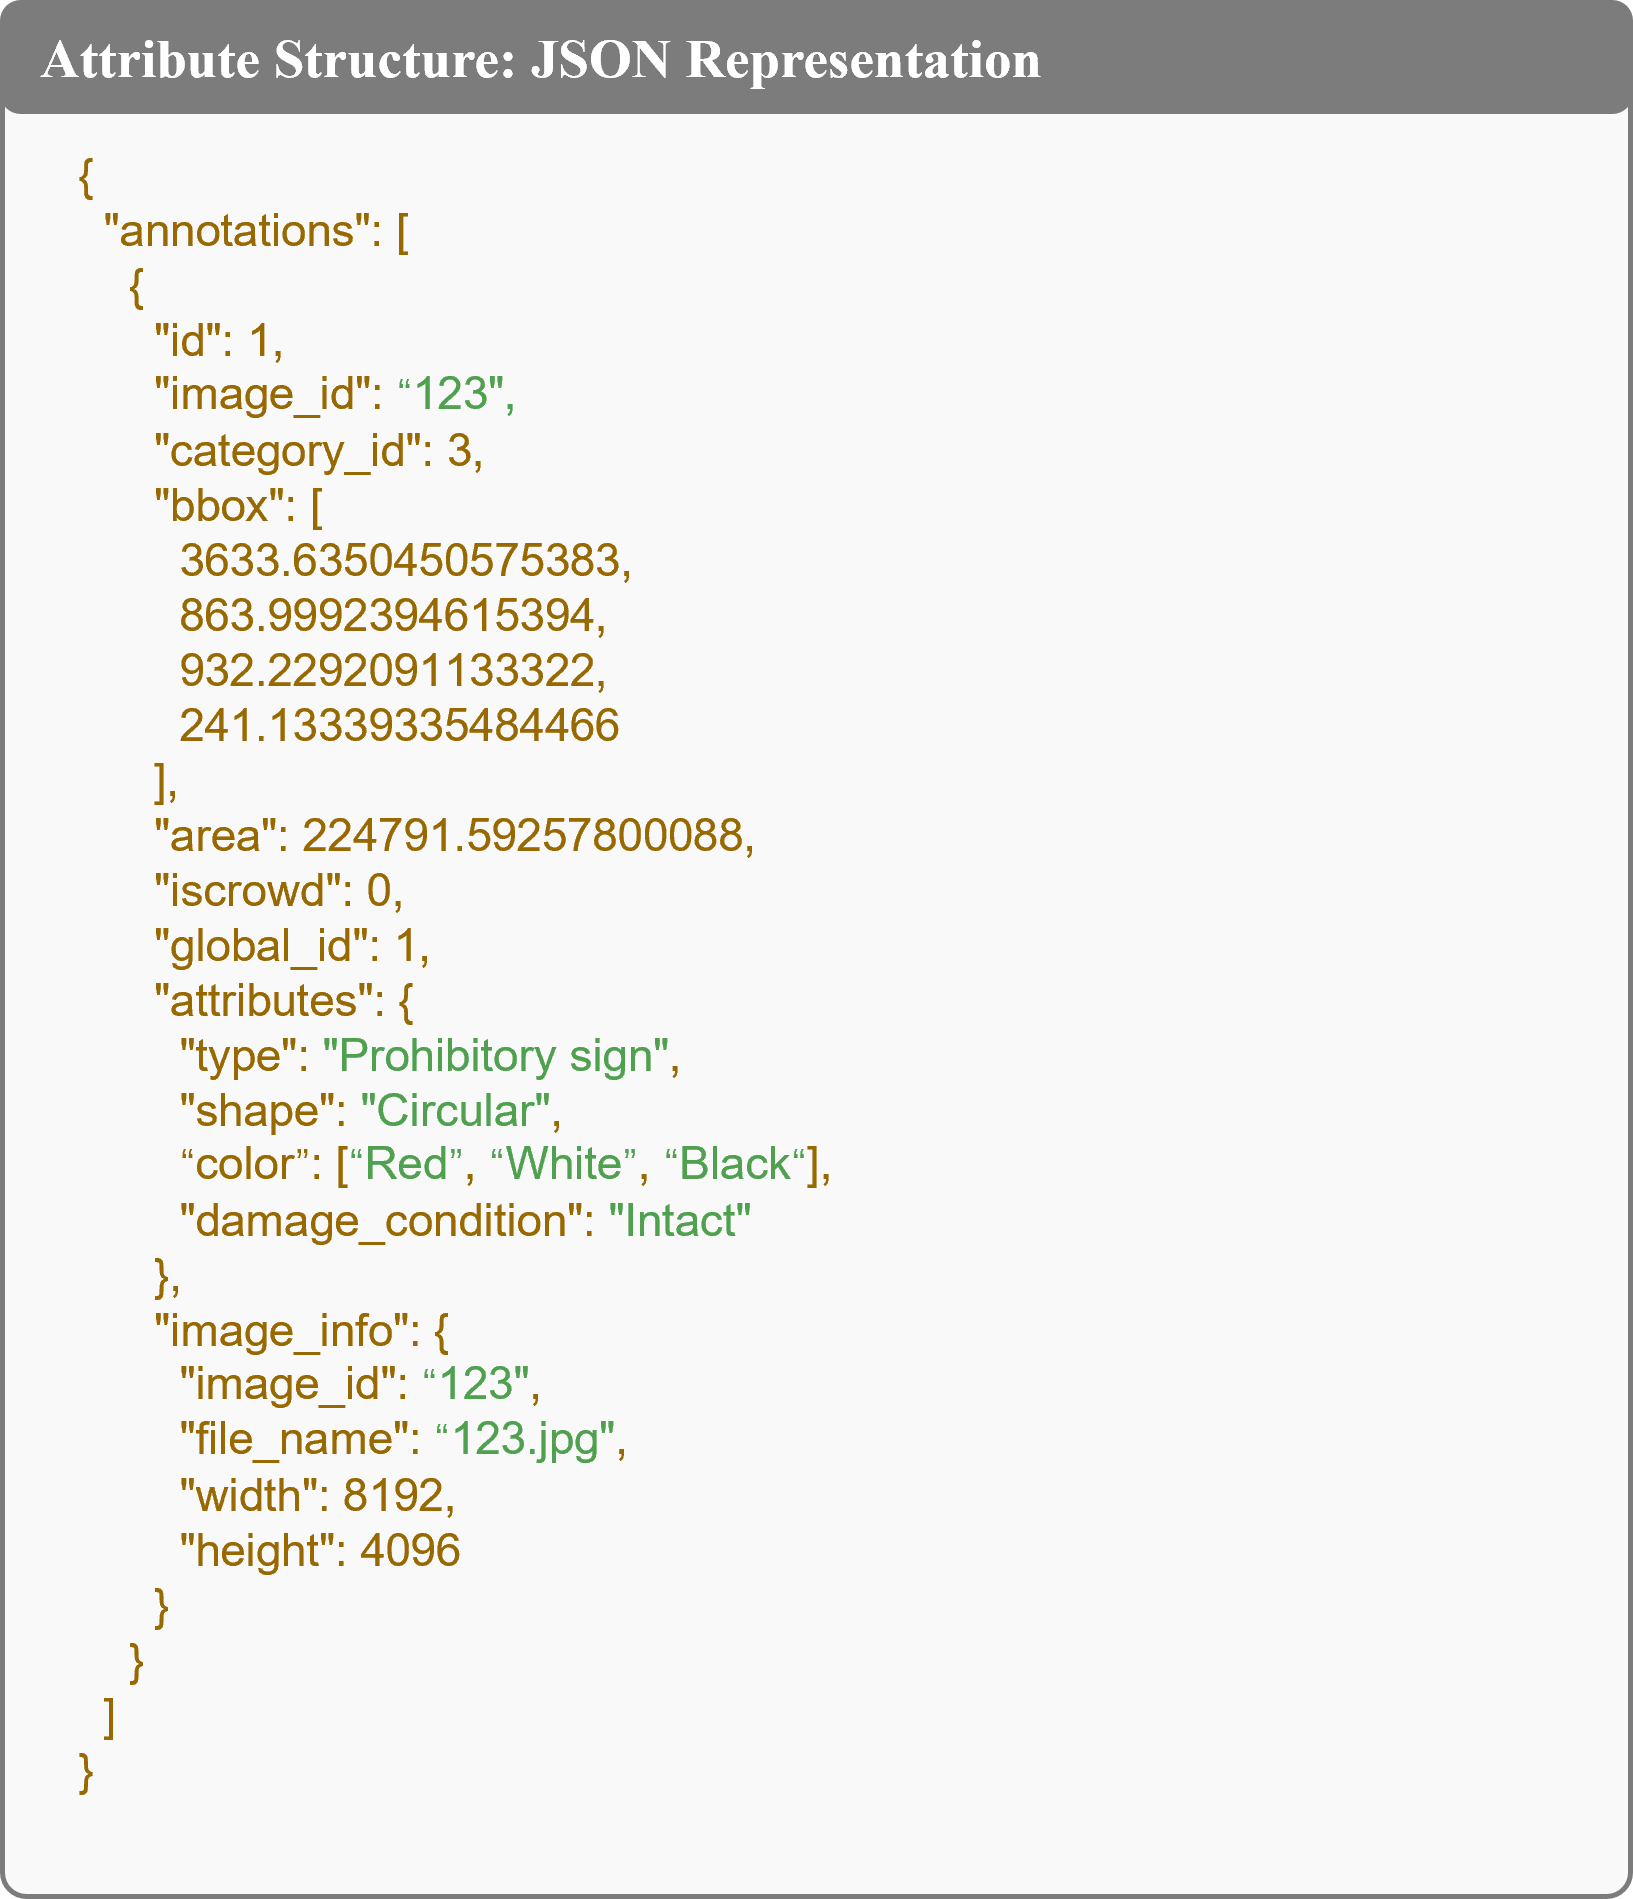Viewport: 1633px width, 1899px height.
Task: Click the bbox value 241.13339335484466
Action: pos(399,726)
